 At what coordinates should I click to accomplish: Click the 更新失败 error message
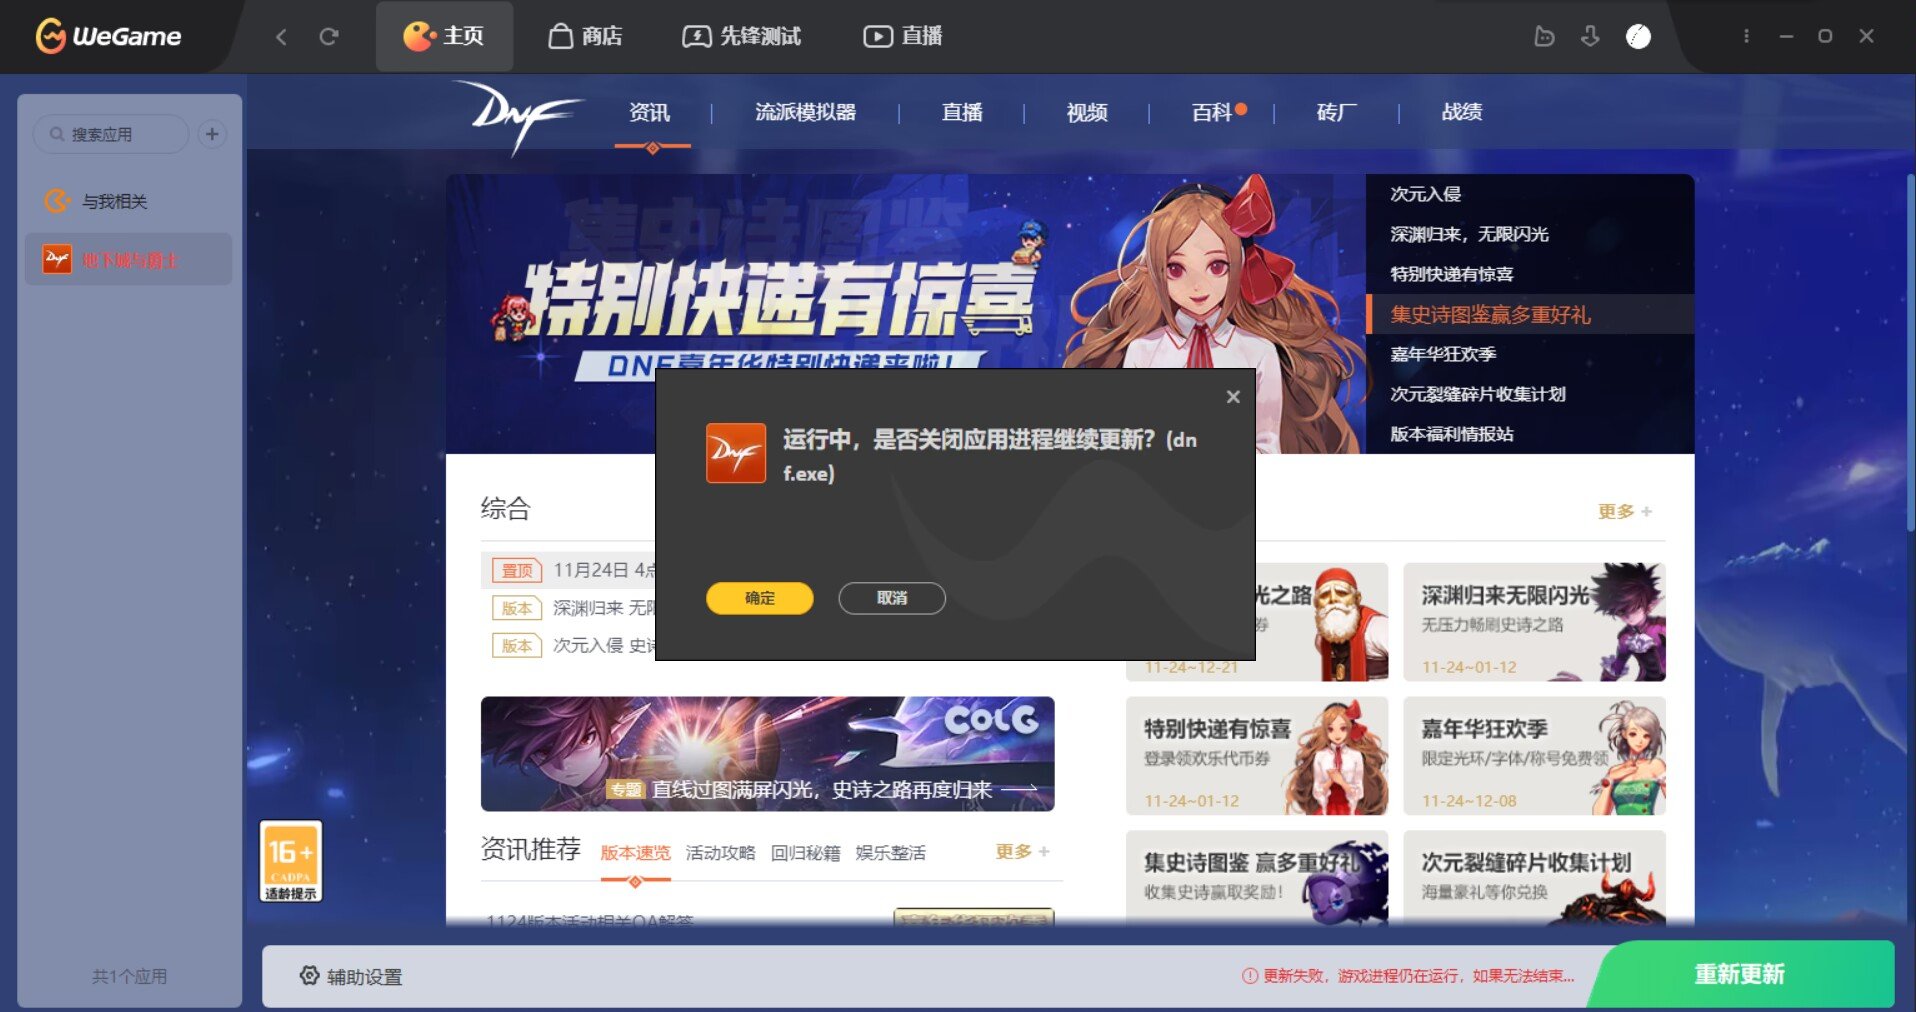coord(1408,976)
